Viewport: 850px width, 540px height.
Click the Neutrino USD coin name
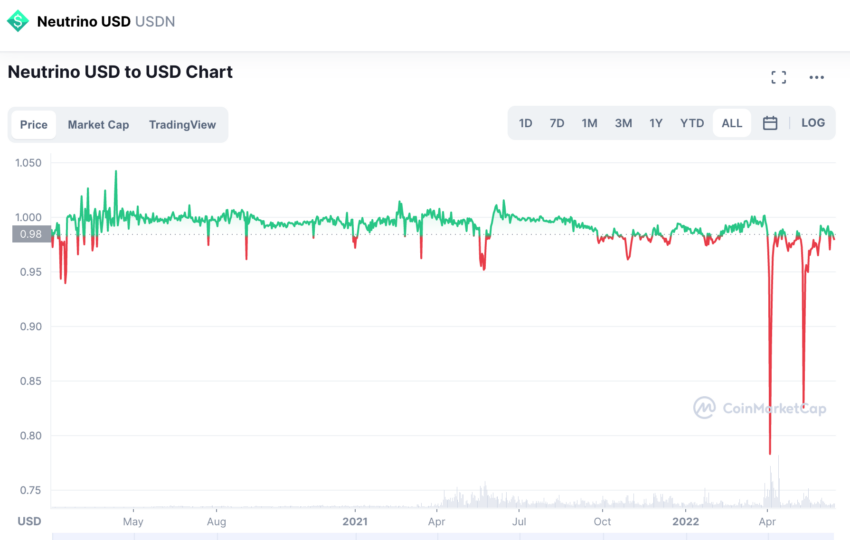pos(83,22)
